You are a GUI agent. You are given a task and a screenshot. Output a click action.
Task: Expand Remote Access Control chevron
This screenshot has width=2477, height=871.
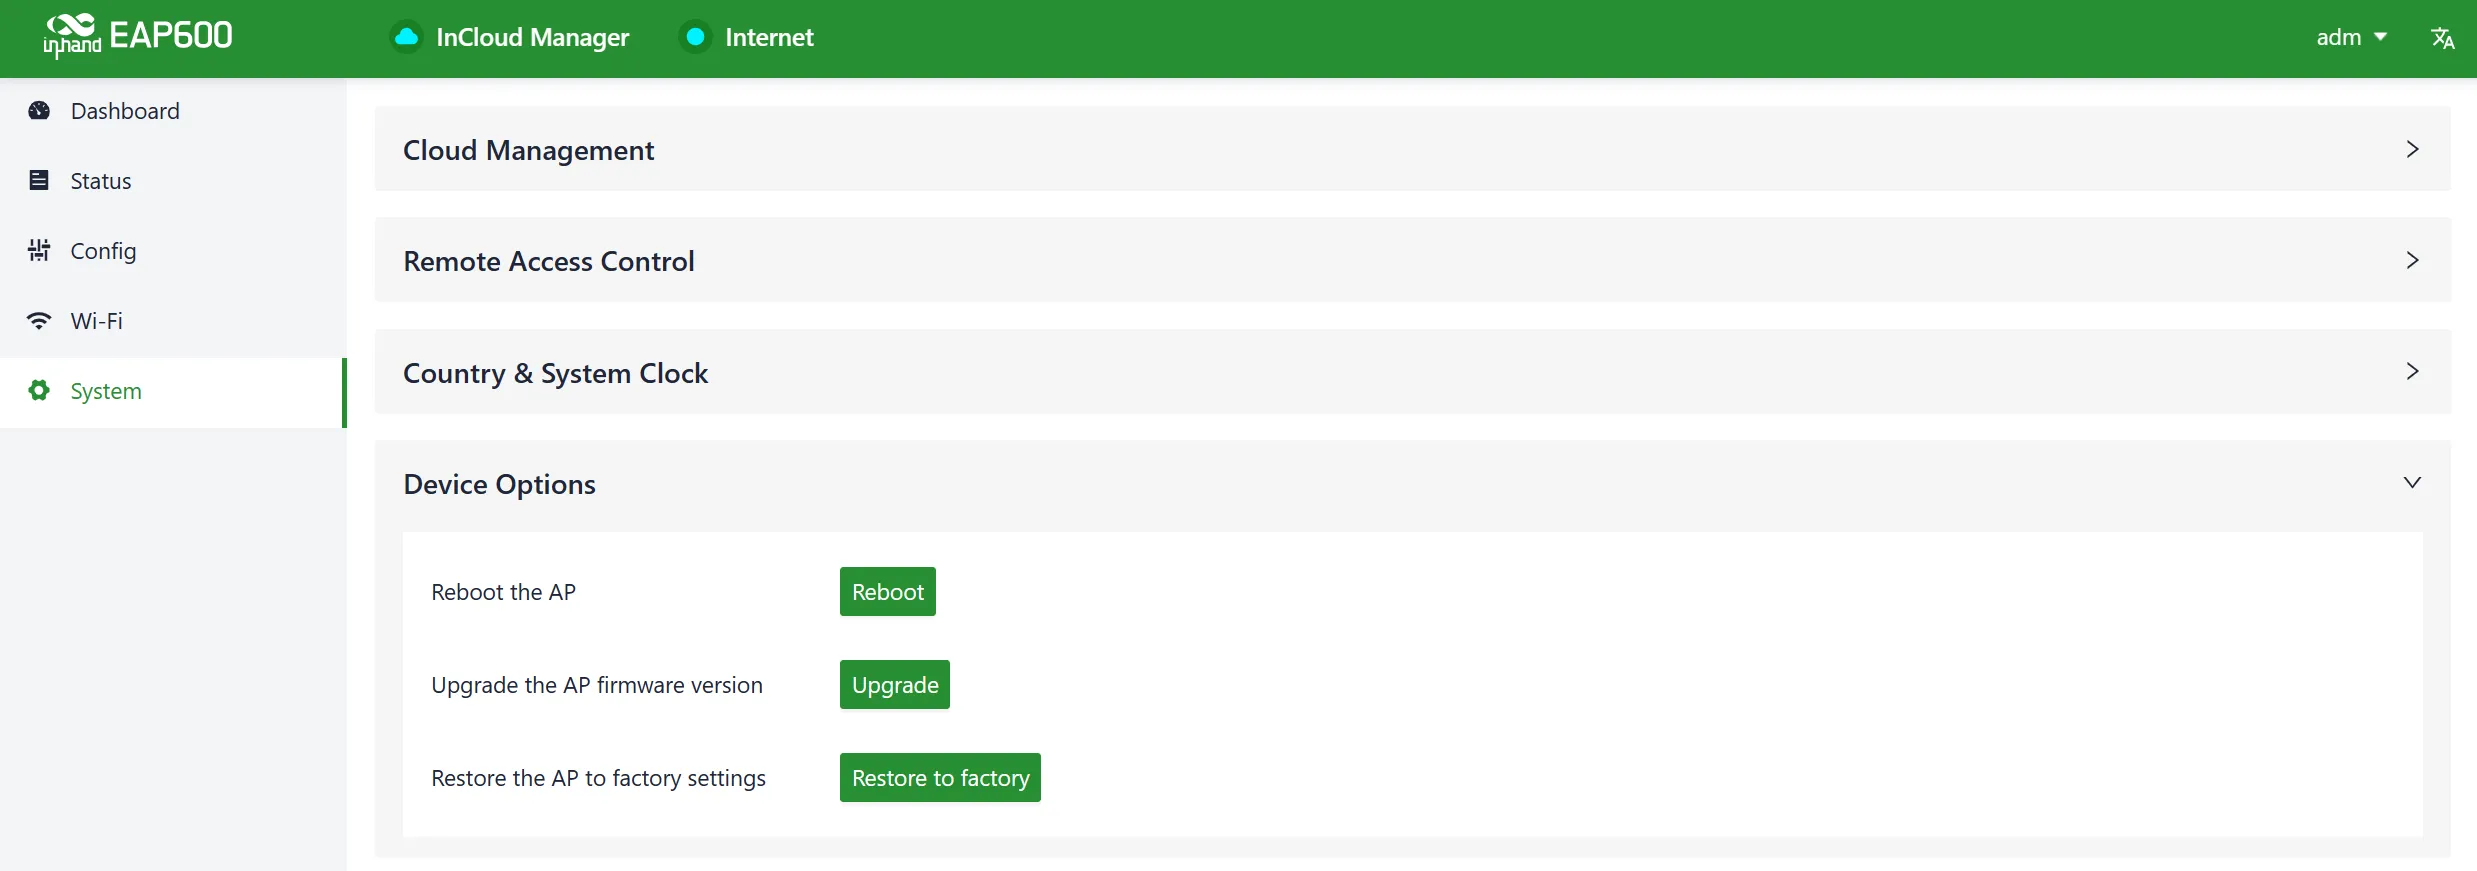[x=2412, y=260]
